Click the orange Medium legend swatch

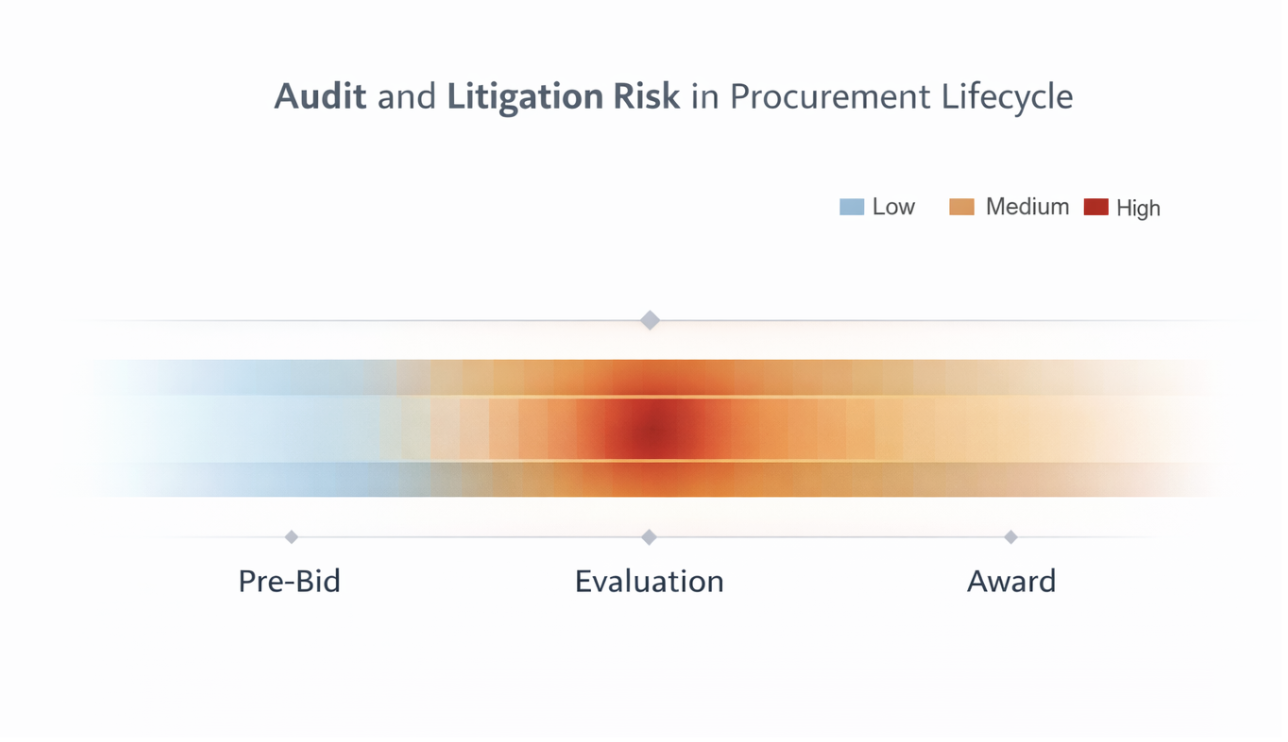(961, 207)
